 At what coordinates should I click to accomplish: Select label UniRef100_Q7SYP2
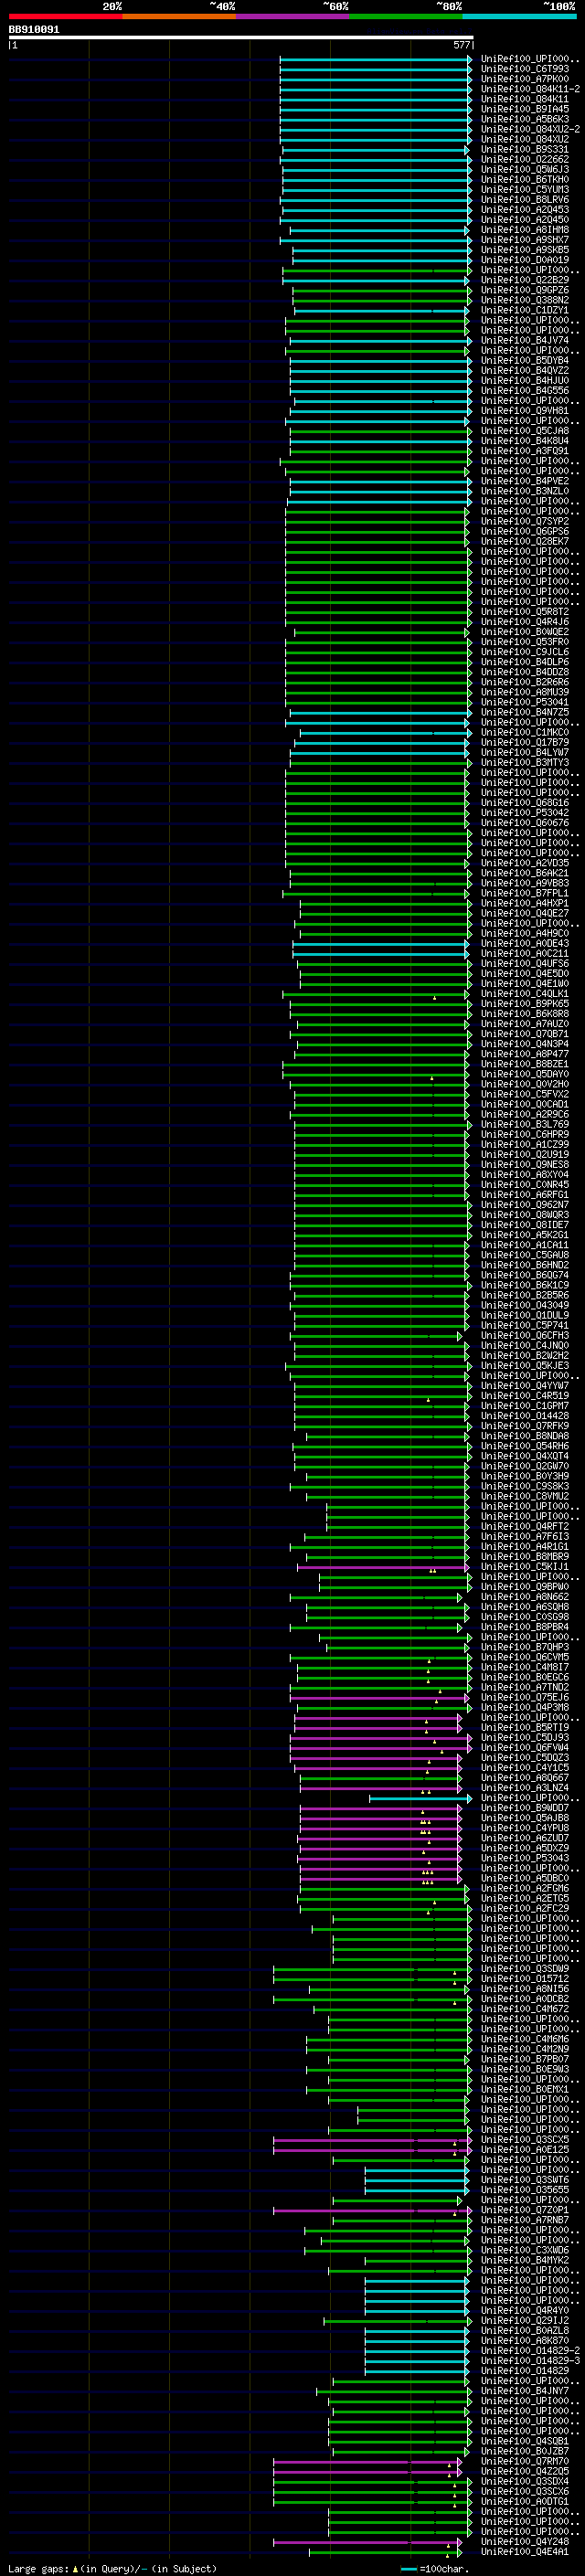[x=525, y=521]
